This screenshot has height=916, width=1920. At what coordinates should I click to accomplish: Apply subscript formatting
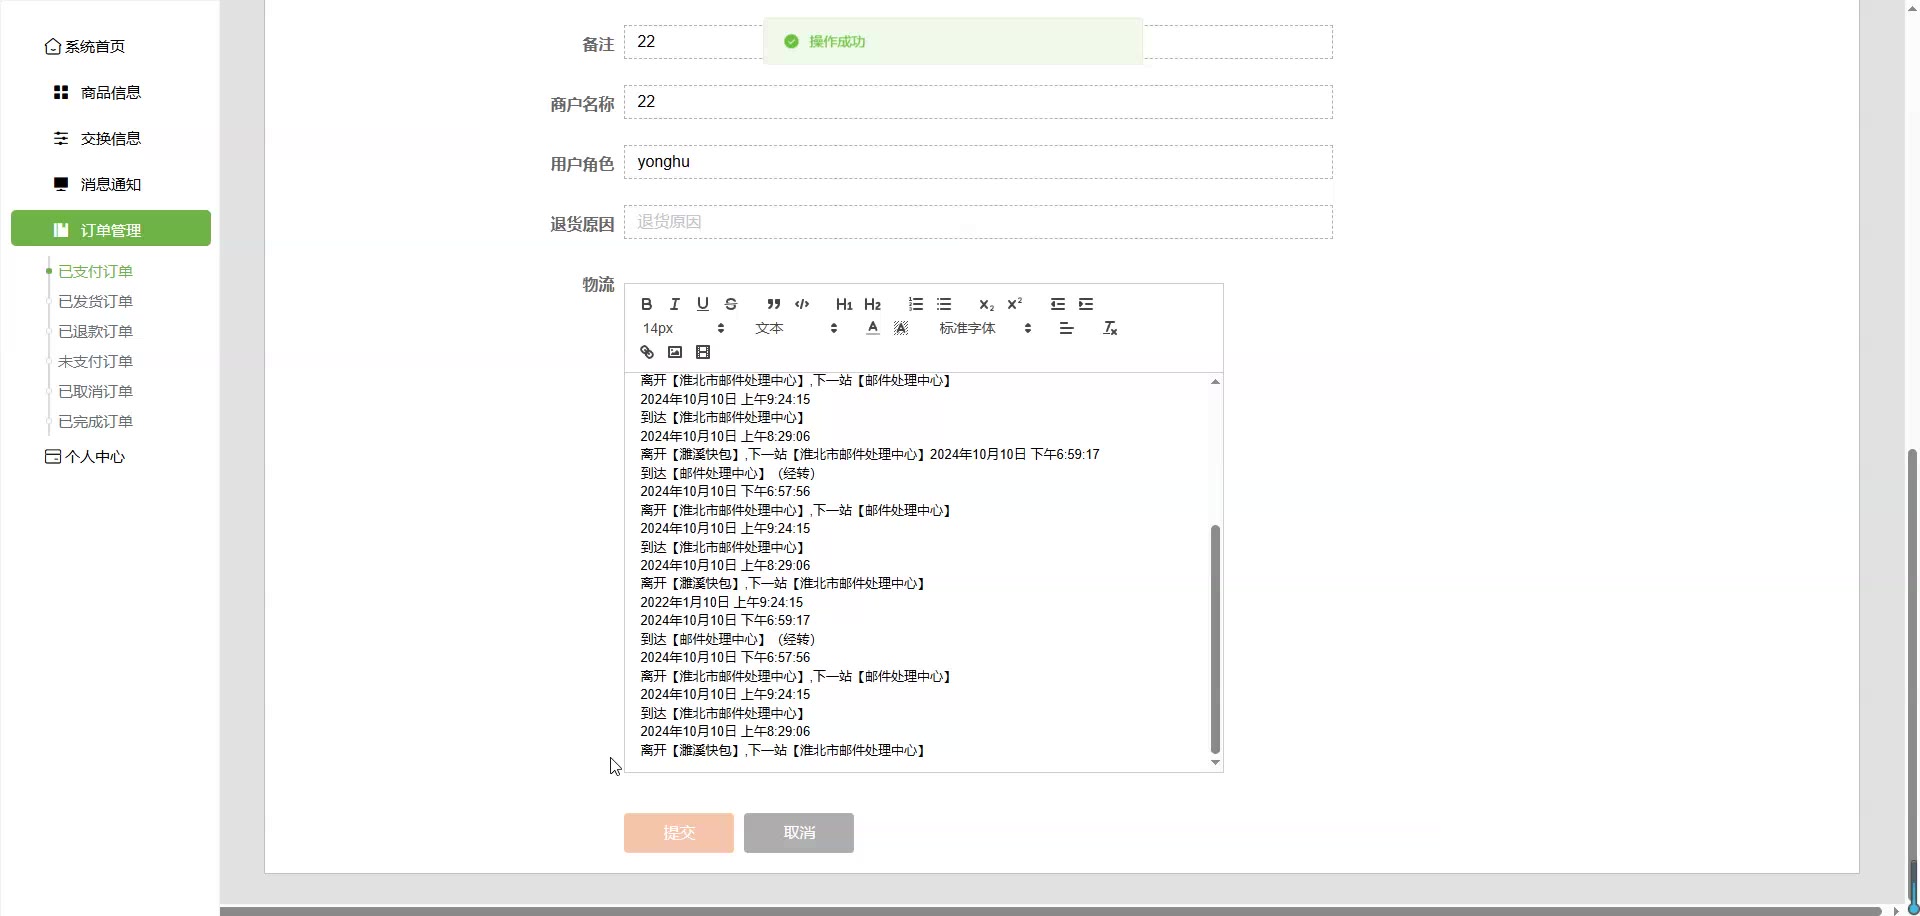coord(987,304)
